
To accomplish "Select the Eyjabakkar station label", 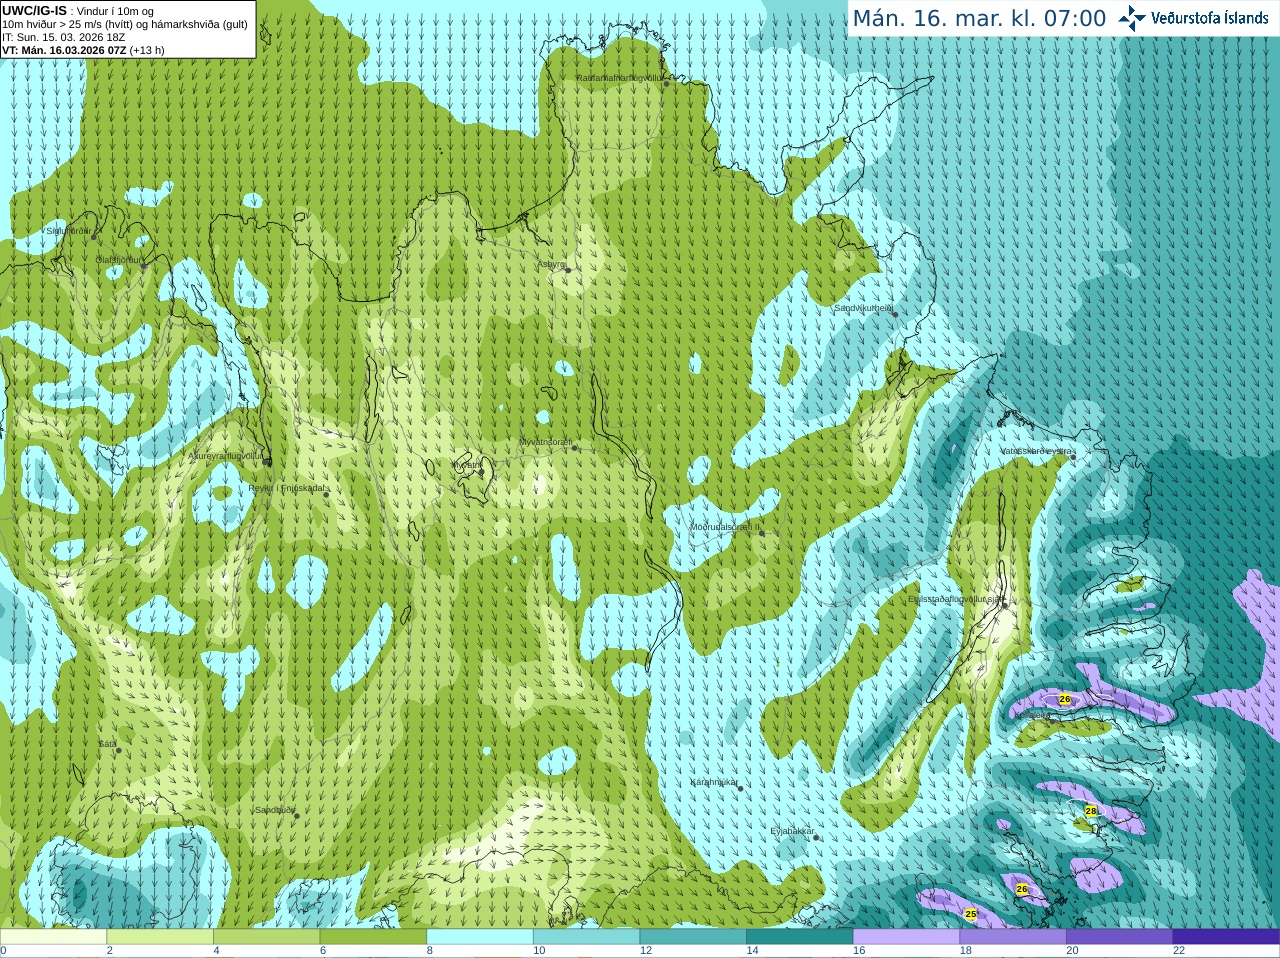I will 794,831.
